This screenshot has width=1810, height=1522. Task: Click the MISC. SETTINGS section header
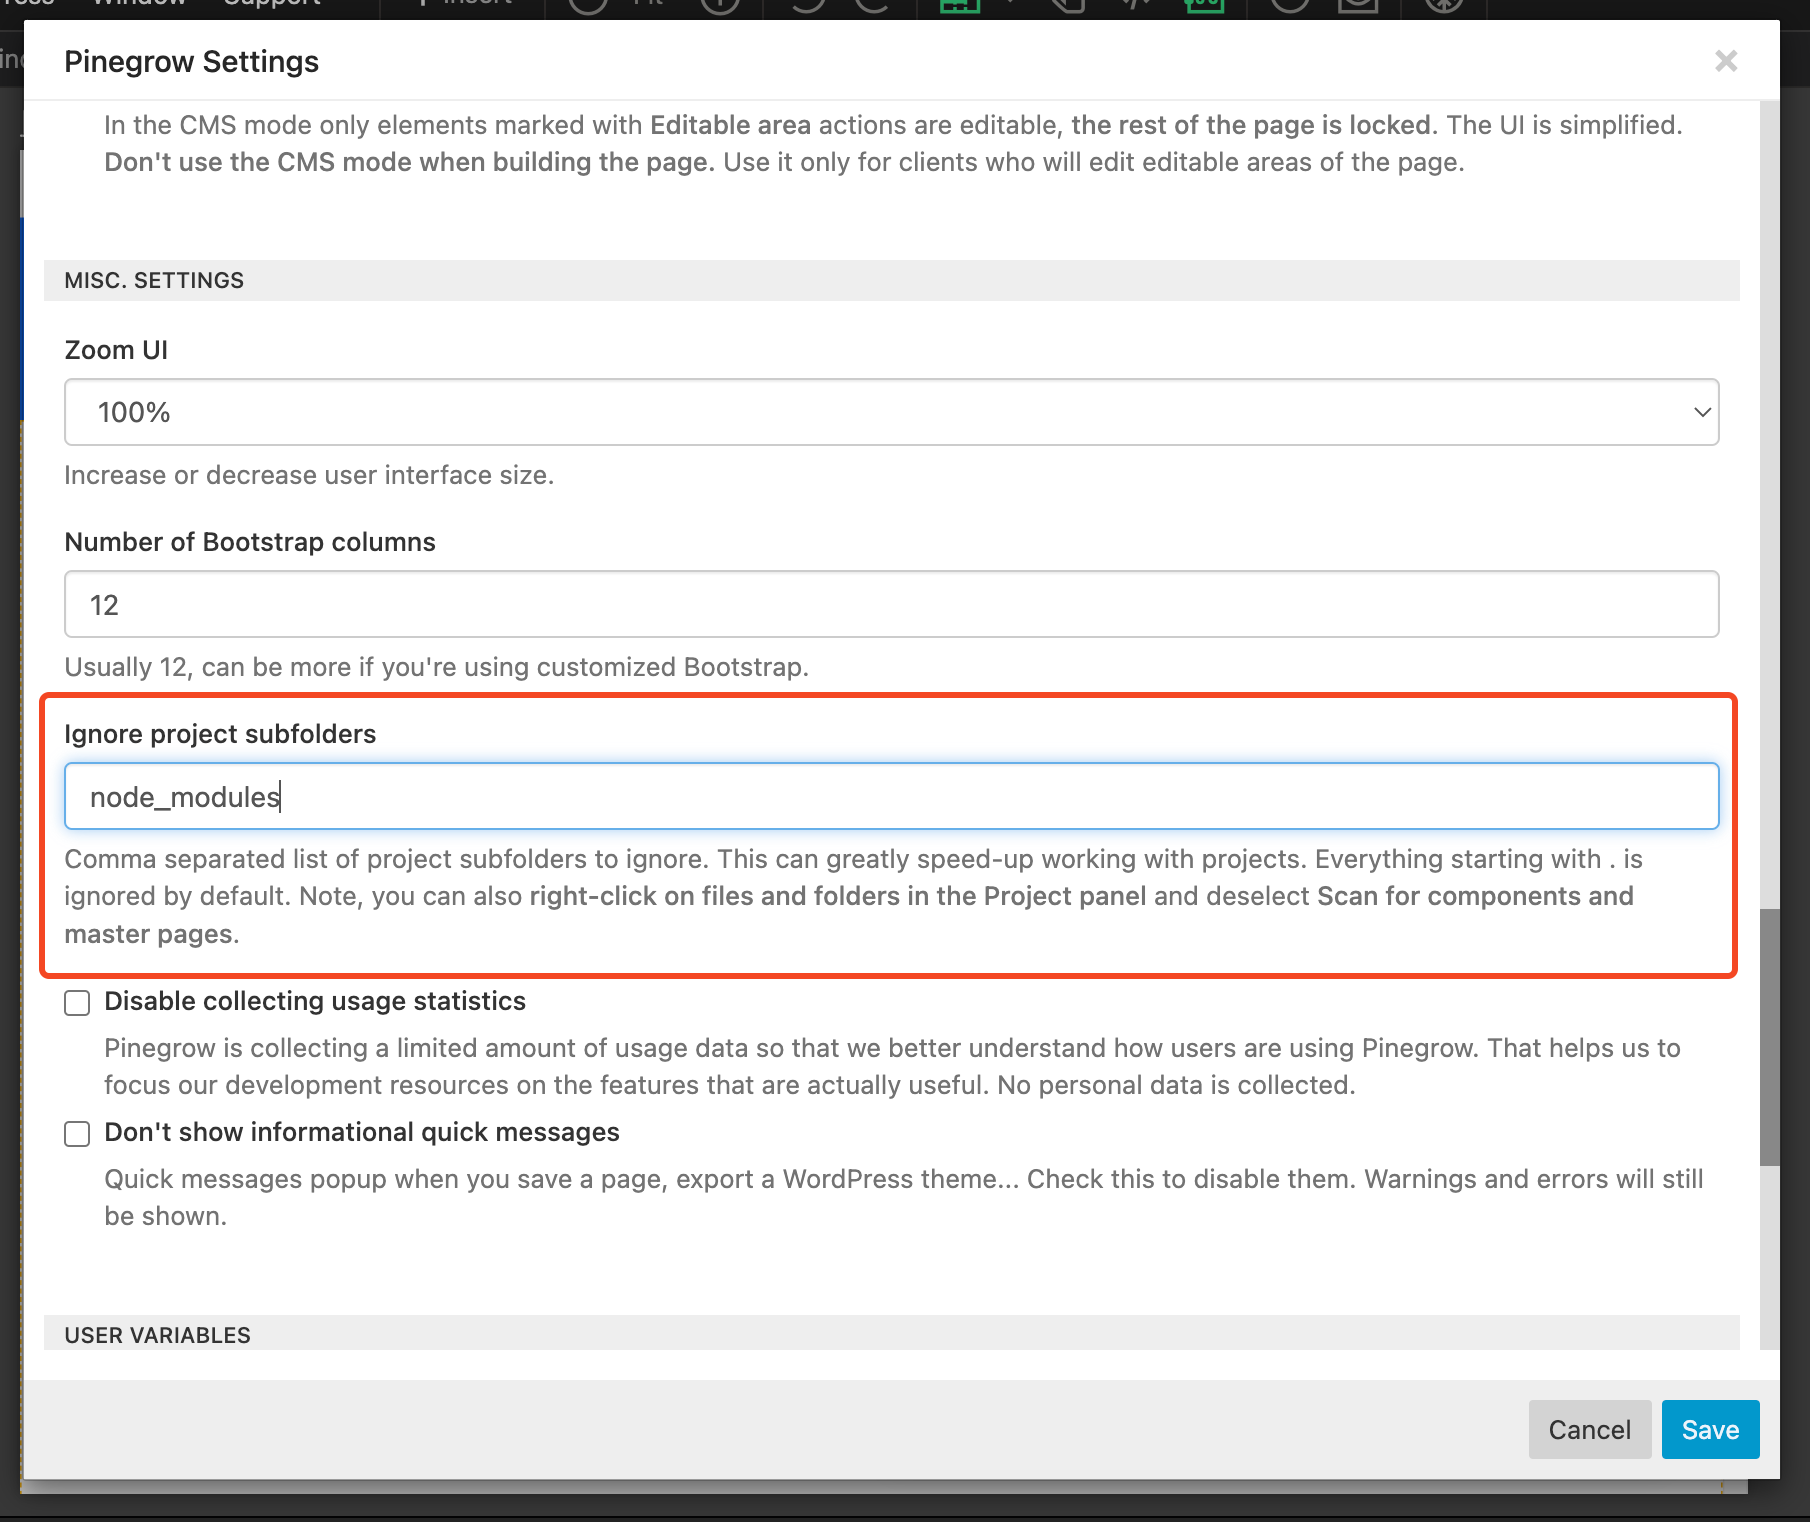pyautogui.click(x=891, y=280)
